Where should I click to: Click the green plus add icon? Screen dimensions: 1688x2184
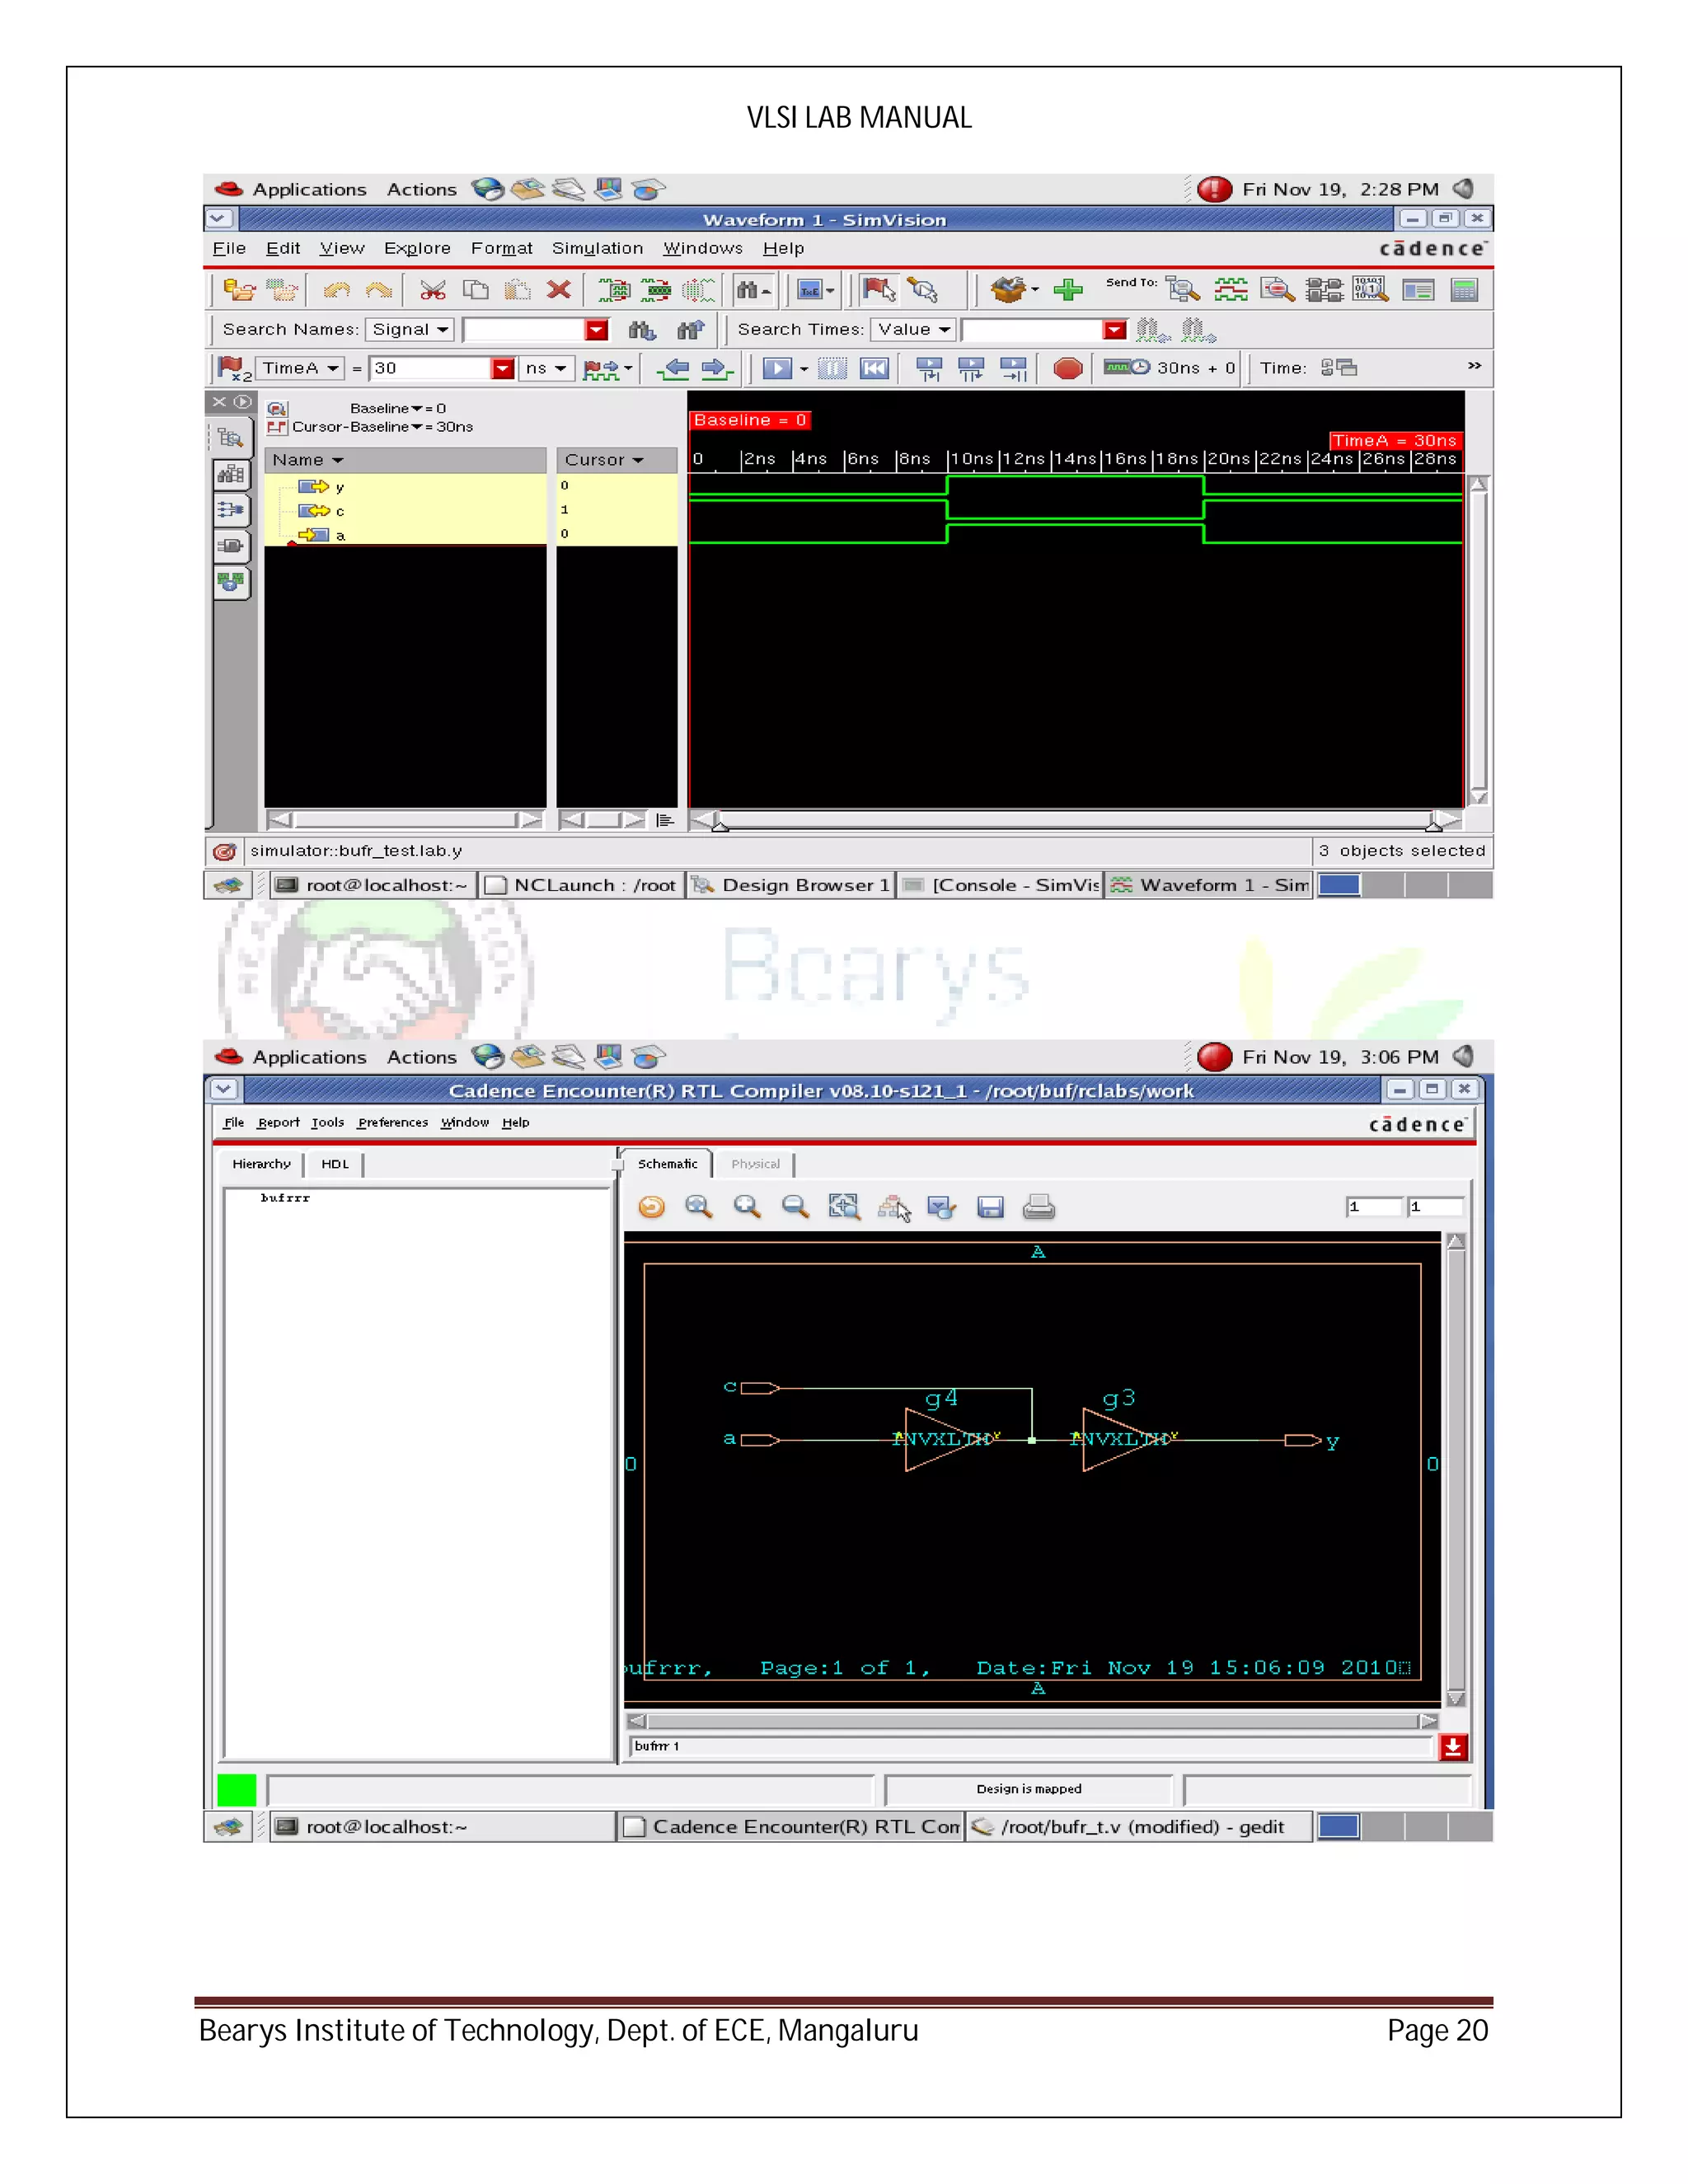point(1068,290)
